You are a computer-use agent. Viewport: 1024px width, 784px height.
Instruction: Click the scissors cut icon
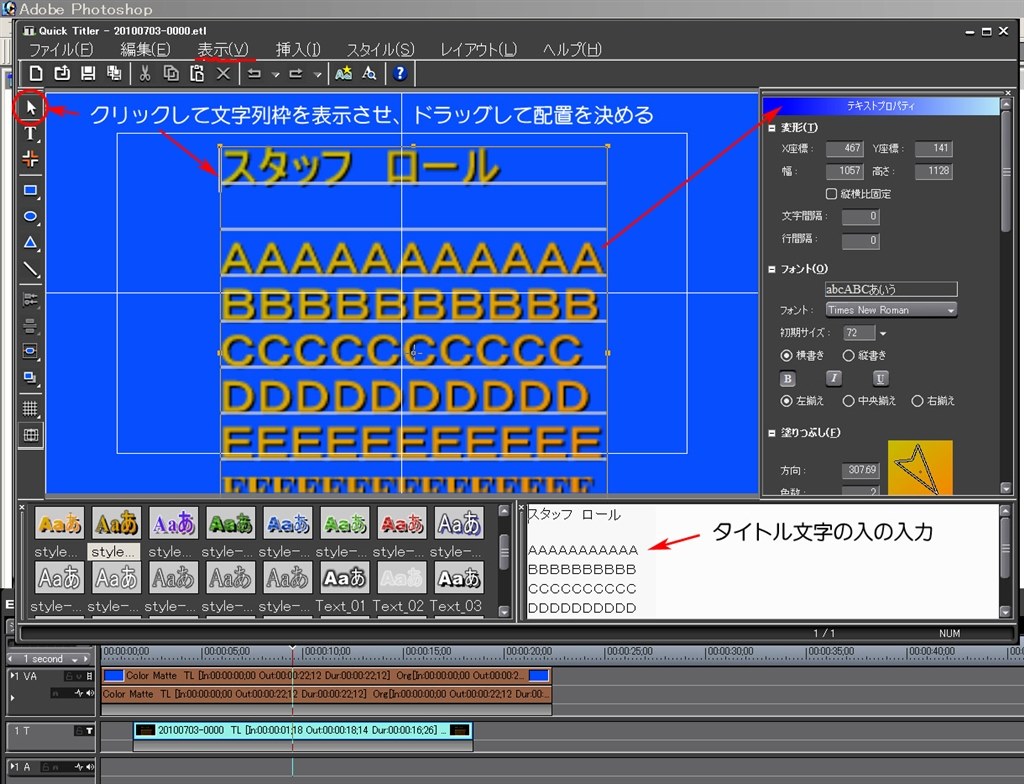click(144, 73)
